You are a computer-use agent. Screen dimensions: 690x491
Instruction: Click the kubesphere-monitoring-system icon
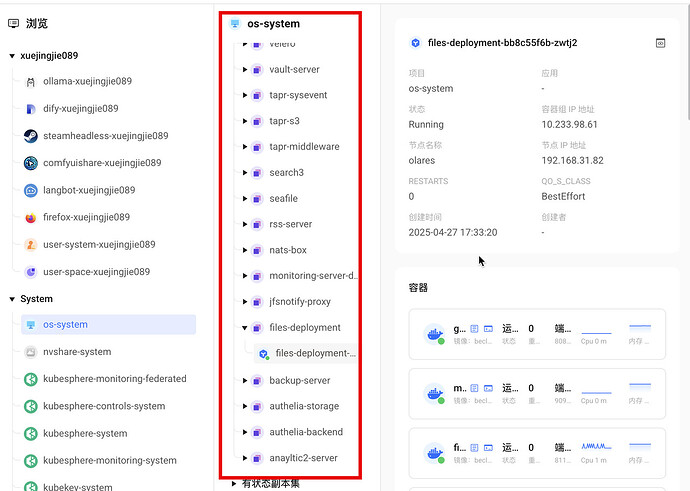[x=30, y=461]
